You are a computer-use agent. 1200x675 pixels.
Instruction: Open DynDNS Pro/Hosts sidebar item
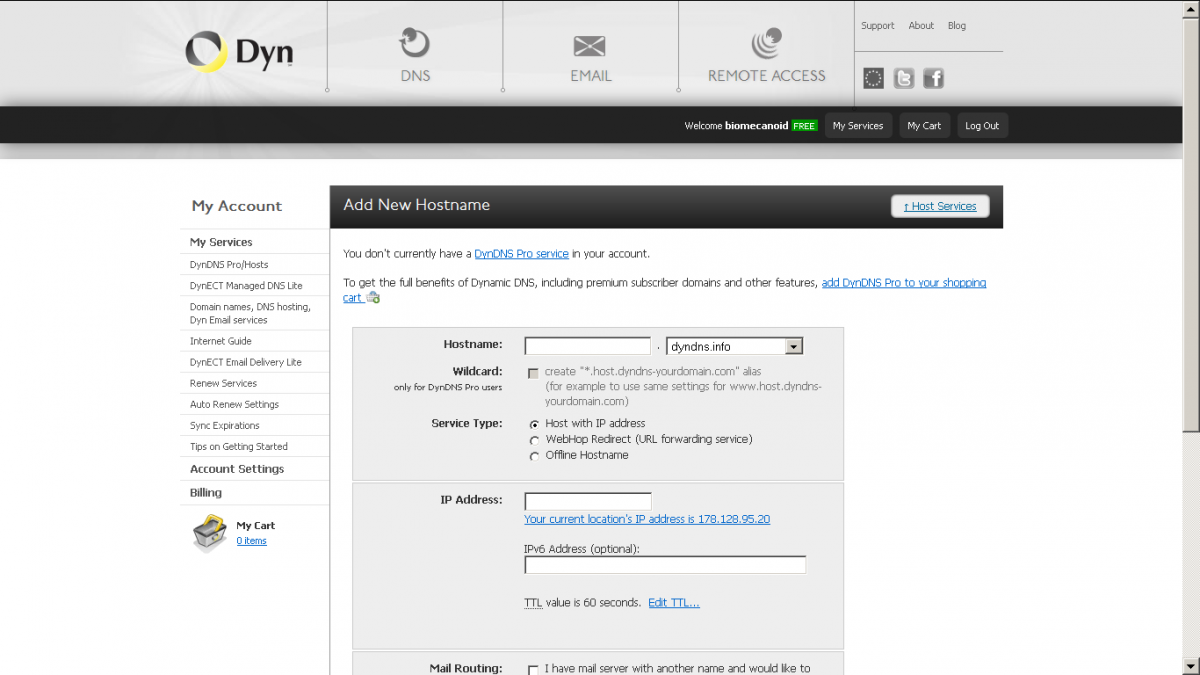(x=229, y=265)
